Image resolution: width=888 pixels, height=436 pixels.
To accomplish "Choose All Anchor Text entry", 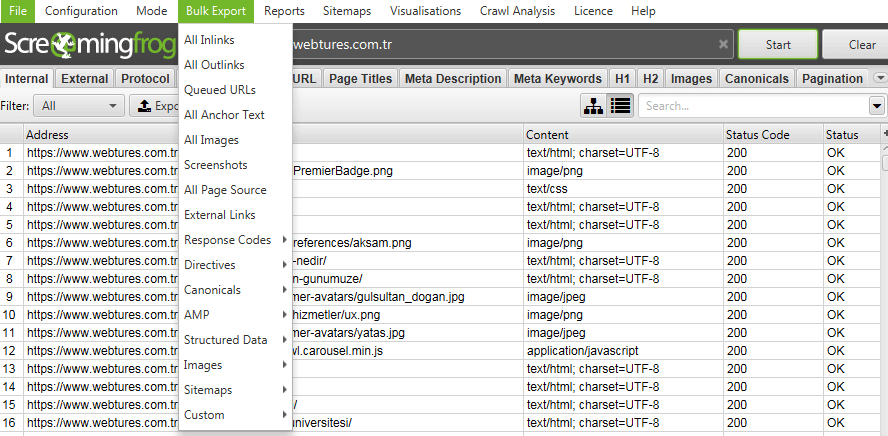I will 236,115.
